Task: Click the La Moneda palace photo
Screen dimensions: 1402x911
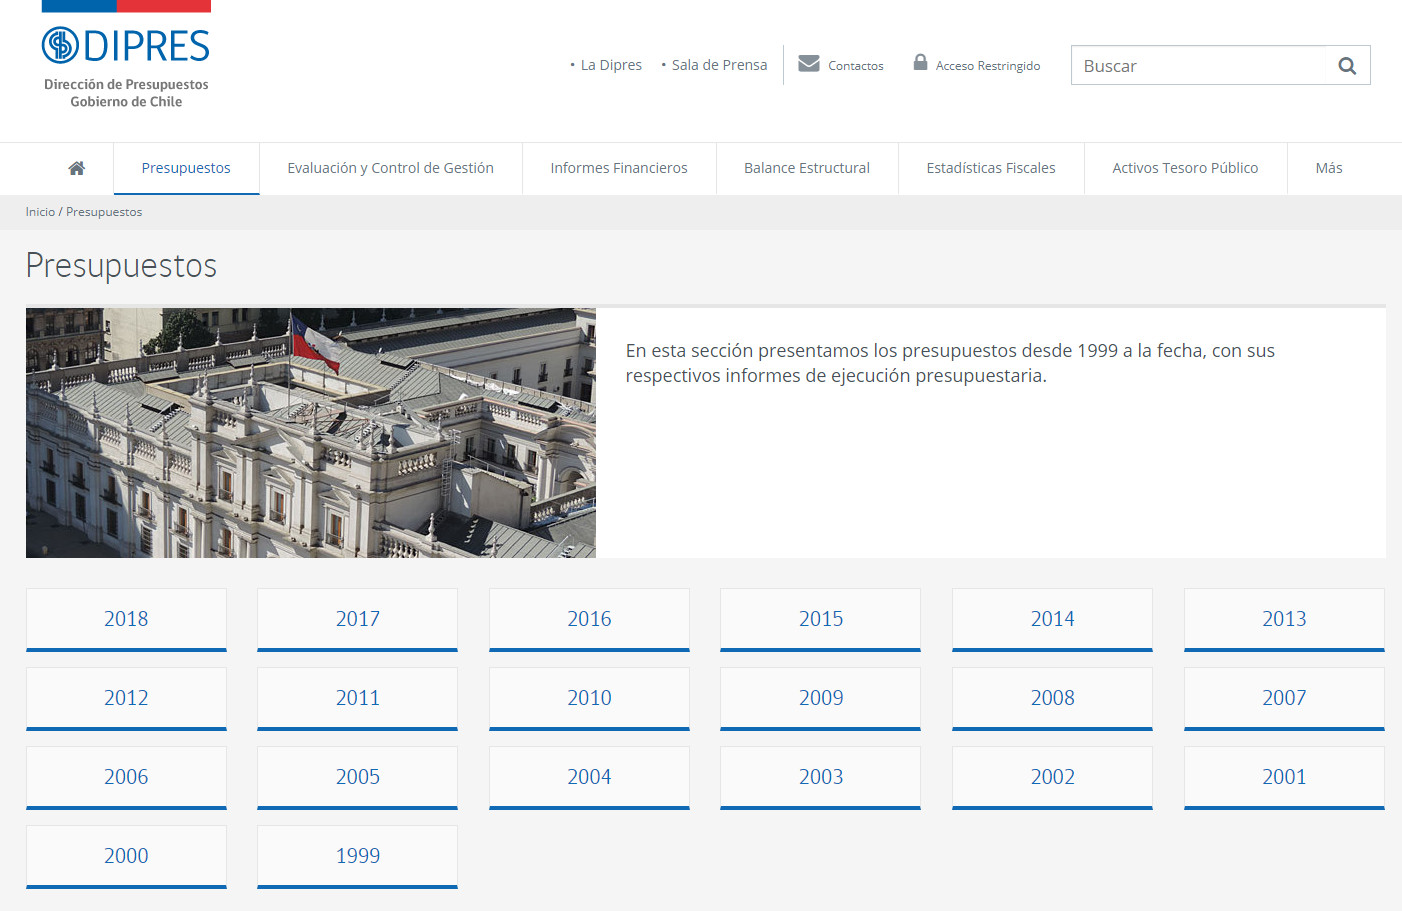Action: pyautogui.click(x=311, y=433)
